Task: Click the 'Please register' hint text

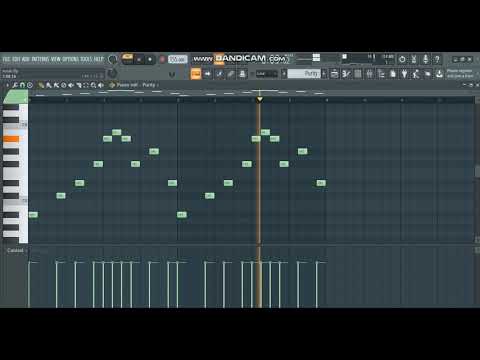Action: pos(460,73)
